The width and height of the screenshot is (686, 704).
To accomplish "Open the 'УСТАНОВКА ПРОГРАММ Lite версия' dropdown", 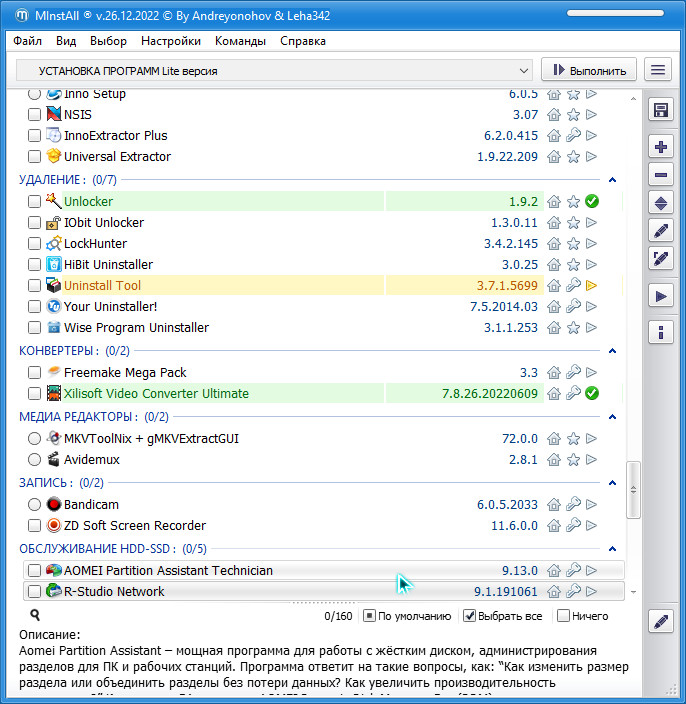I will [x=274, y=71].
